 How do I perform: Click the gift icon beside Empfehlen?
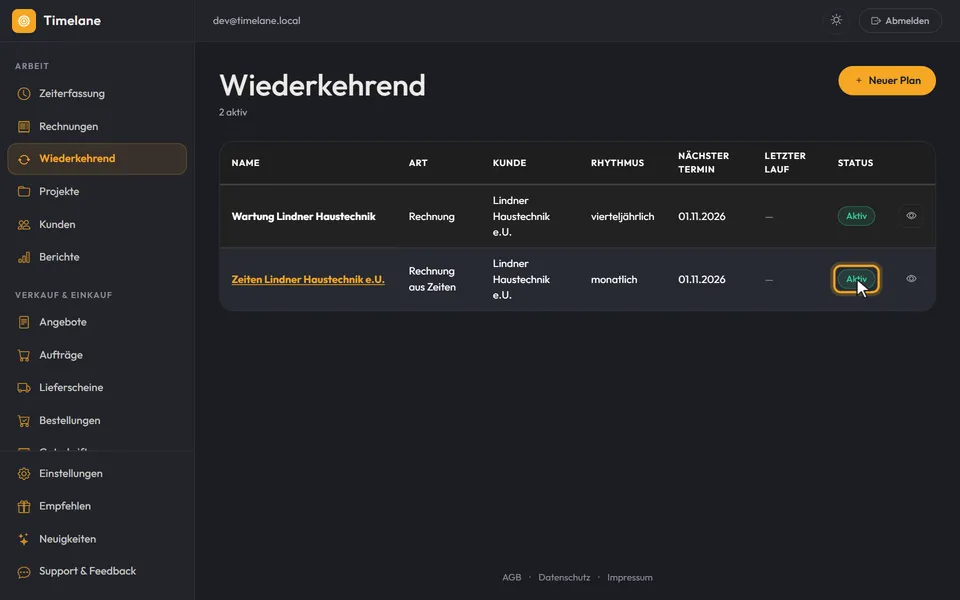(24, 506)
